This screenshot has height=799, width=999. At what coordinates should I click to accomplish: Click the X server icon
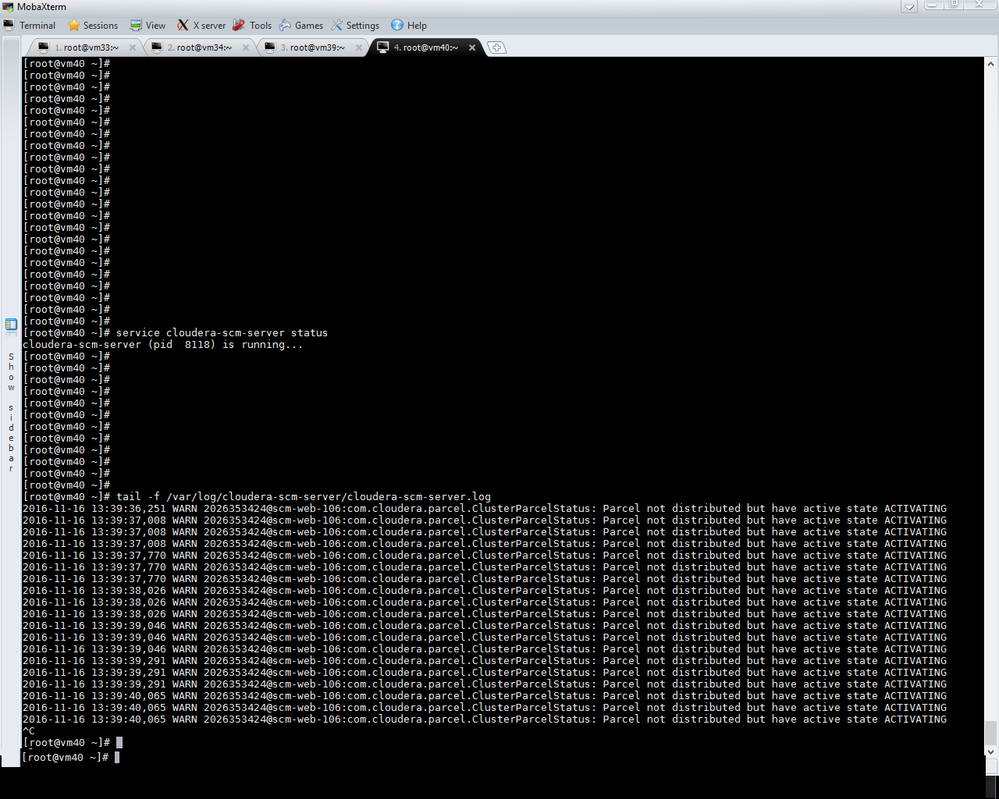tap(182, 25)
